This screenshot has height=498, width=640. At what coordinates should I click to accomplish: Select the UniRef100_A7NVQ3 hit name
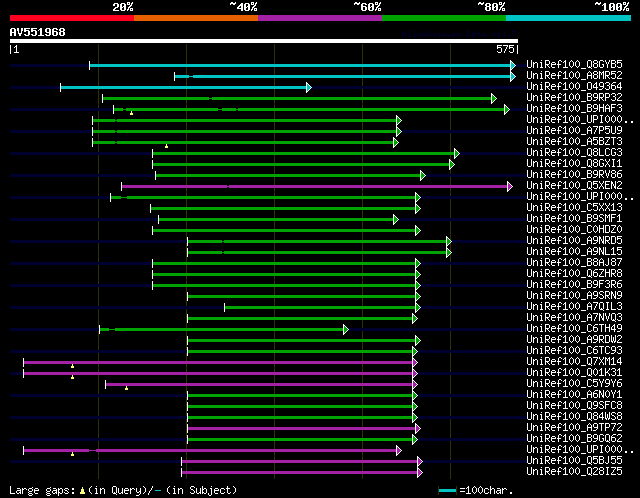pos(574,318)
